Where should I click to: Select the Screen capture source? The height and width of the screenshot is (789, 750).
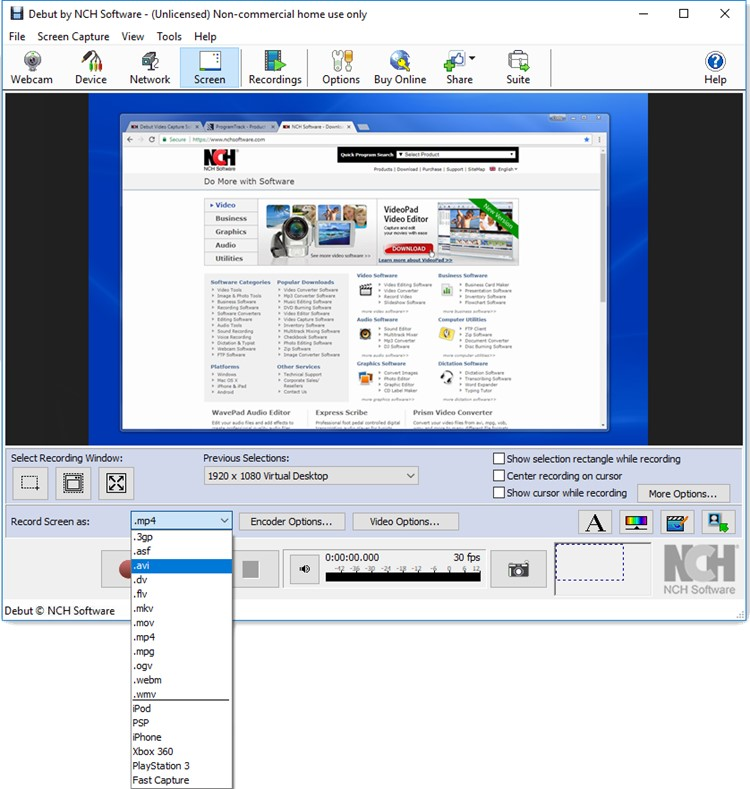[x=209, y=68]
